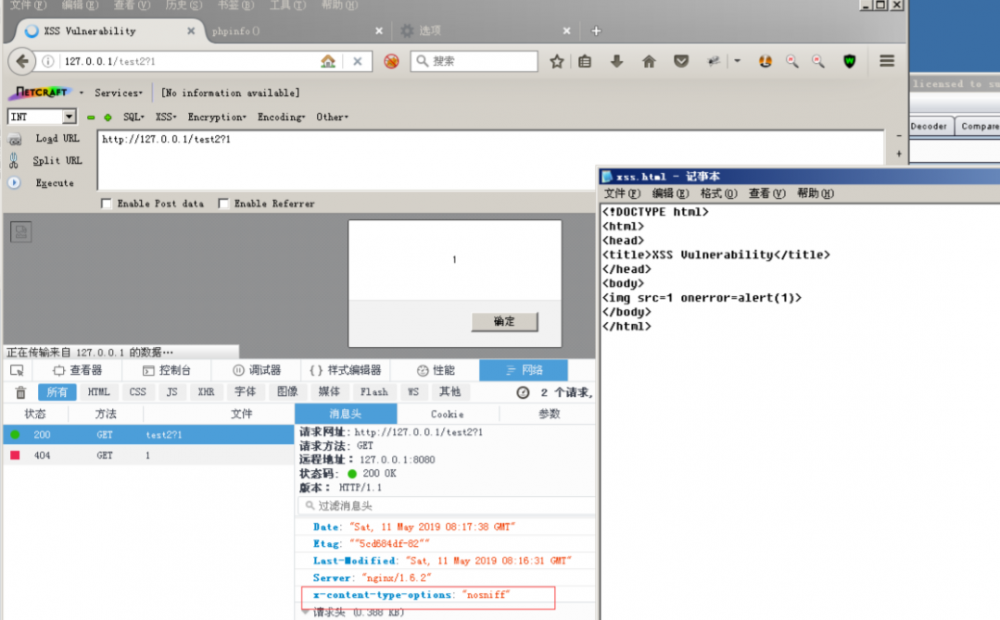Screen dimensions: 1000x620
Task: Filter network requests by HTML
Action: (98, 392)
